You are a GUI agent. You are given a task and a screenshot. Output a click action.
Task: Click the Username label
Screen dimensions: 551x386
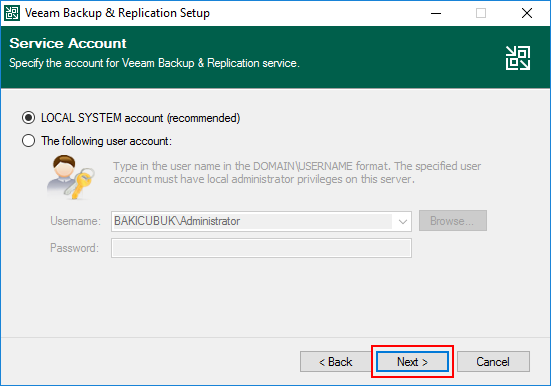click(x=75, y=221)
